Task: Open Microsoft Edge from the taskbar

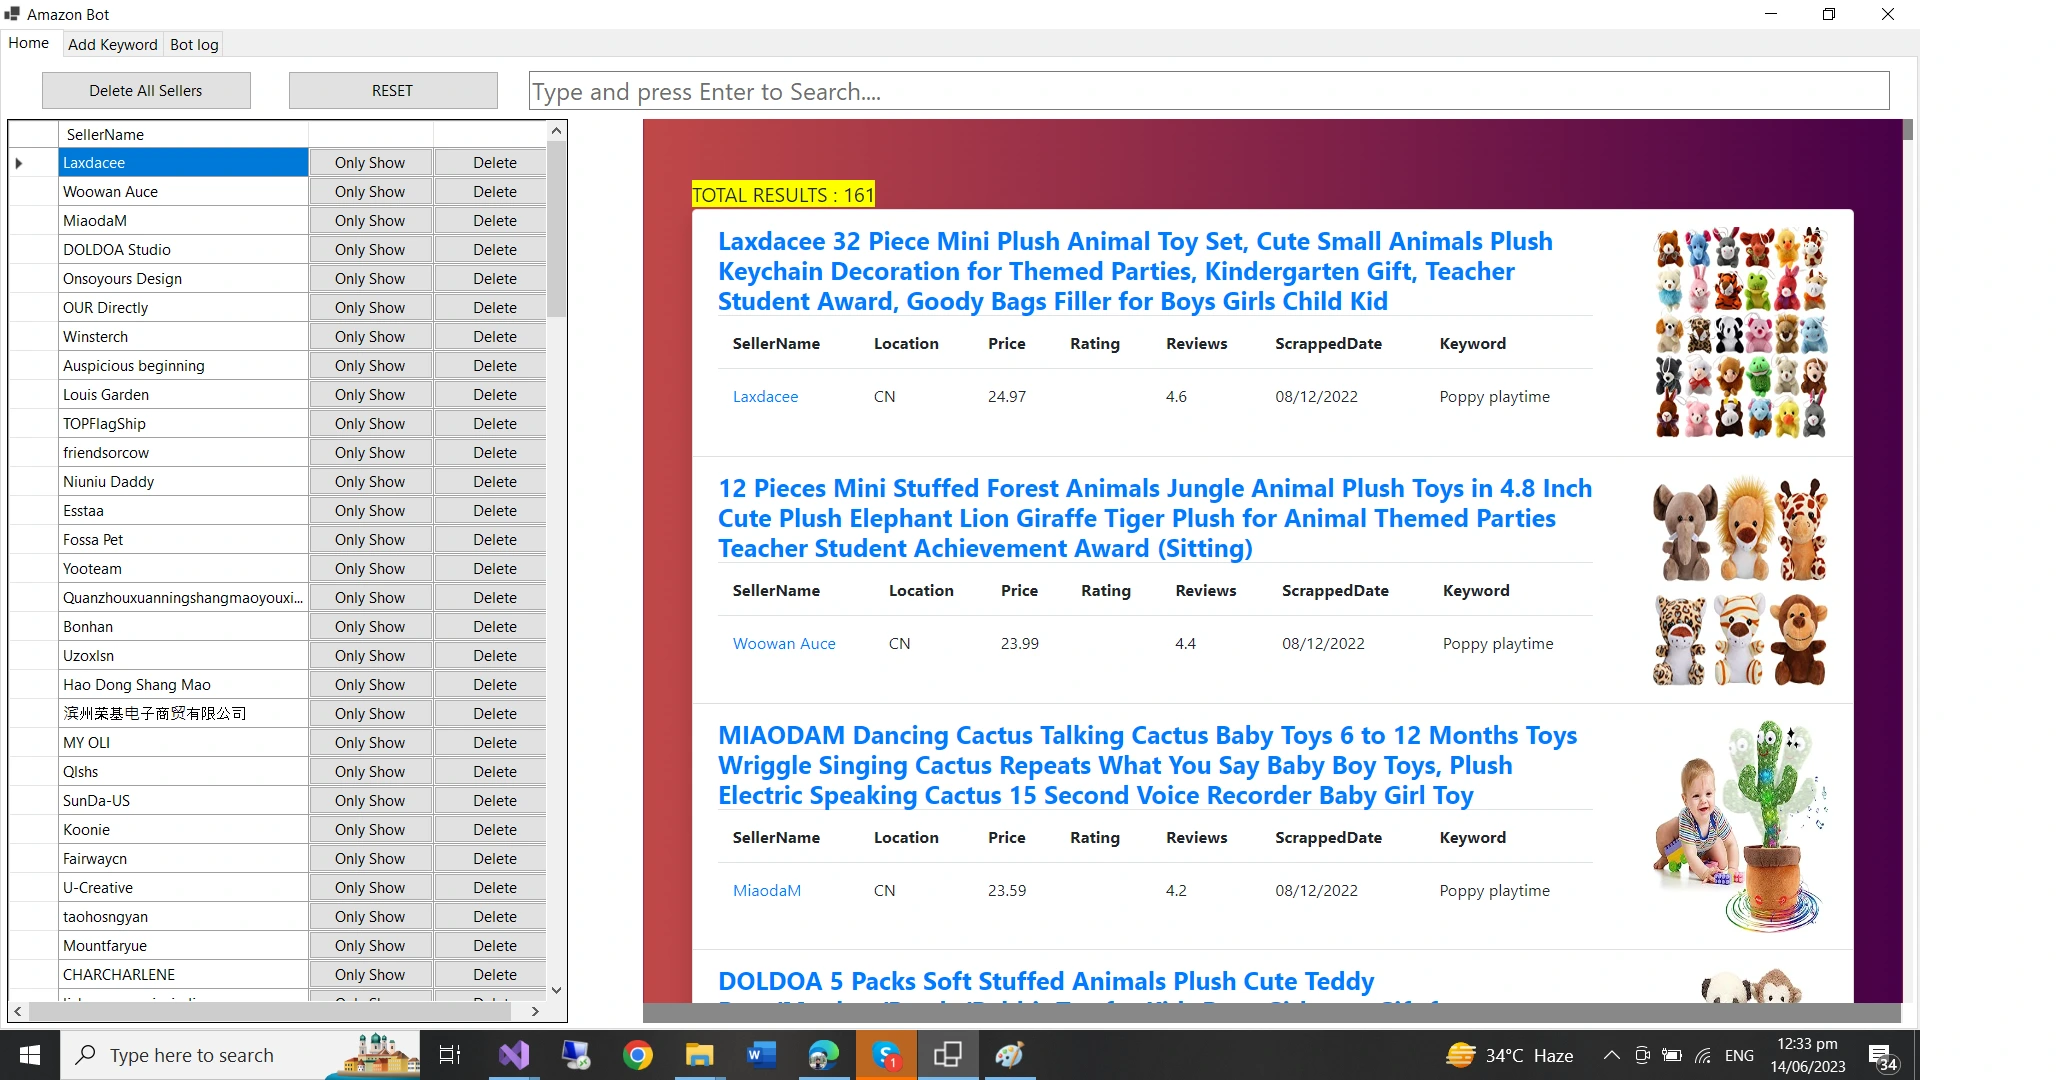Action: click(x=823, y=1055)
